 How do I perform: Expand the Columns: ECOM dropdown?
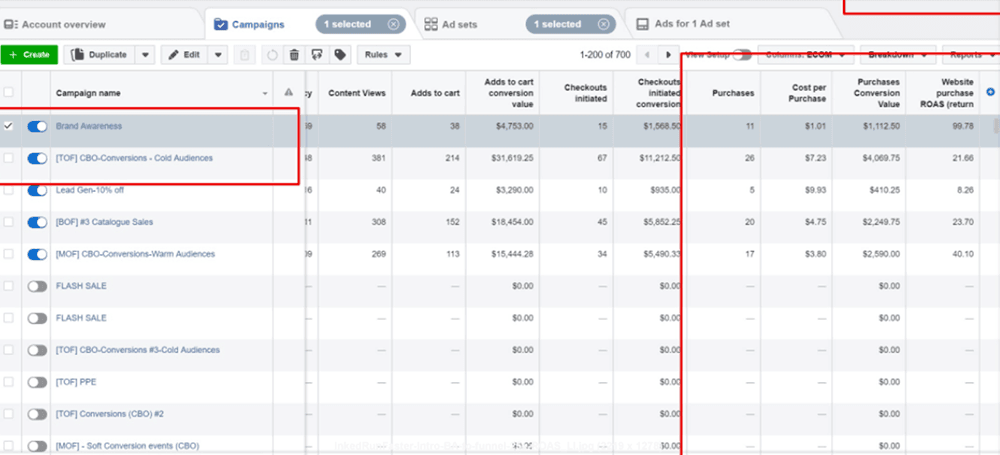(x=808, y=55)
